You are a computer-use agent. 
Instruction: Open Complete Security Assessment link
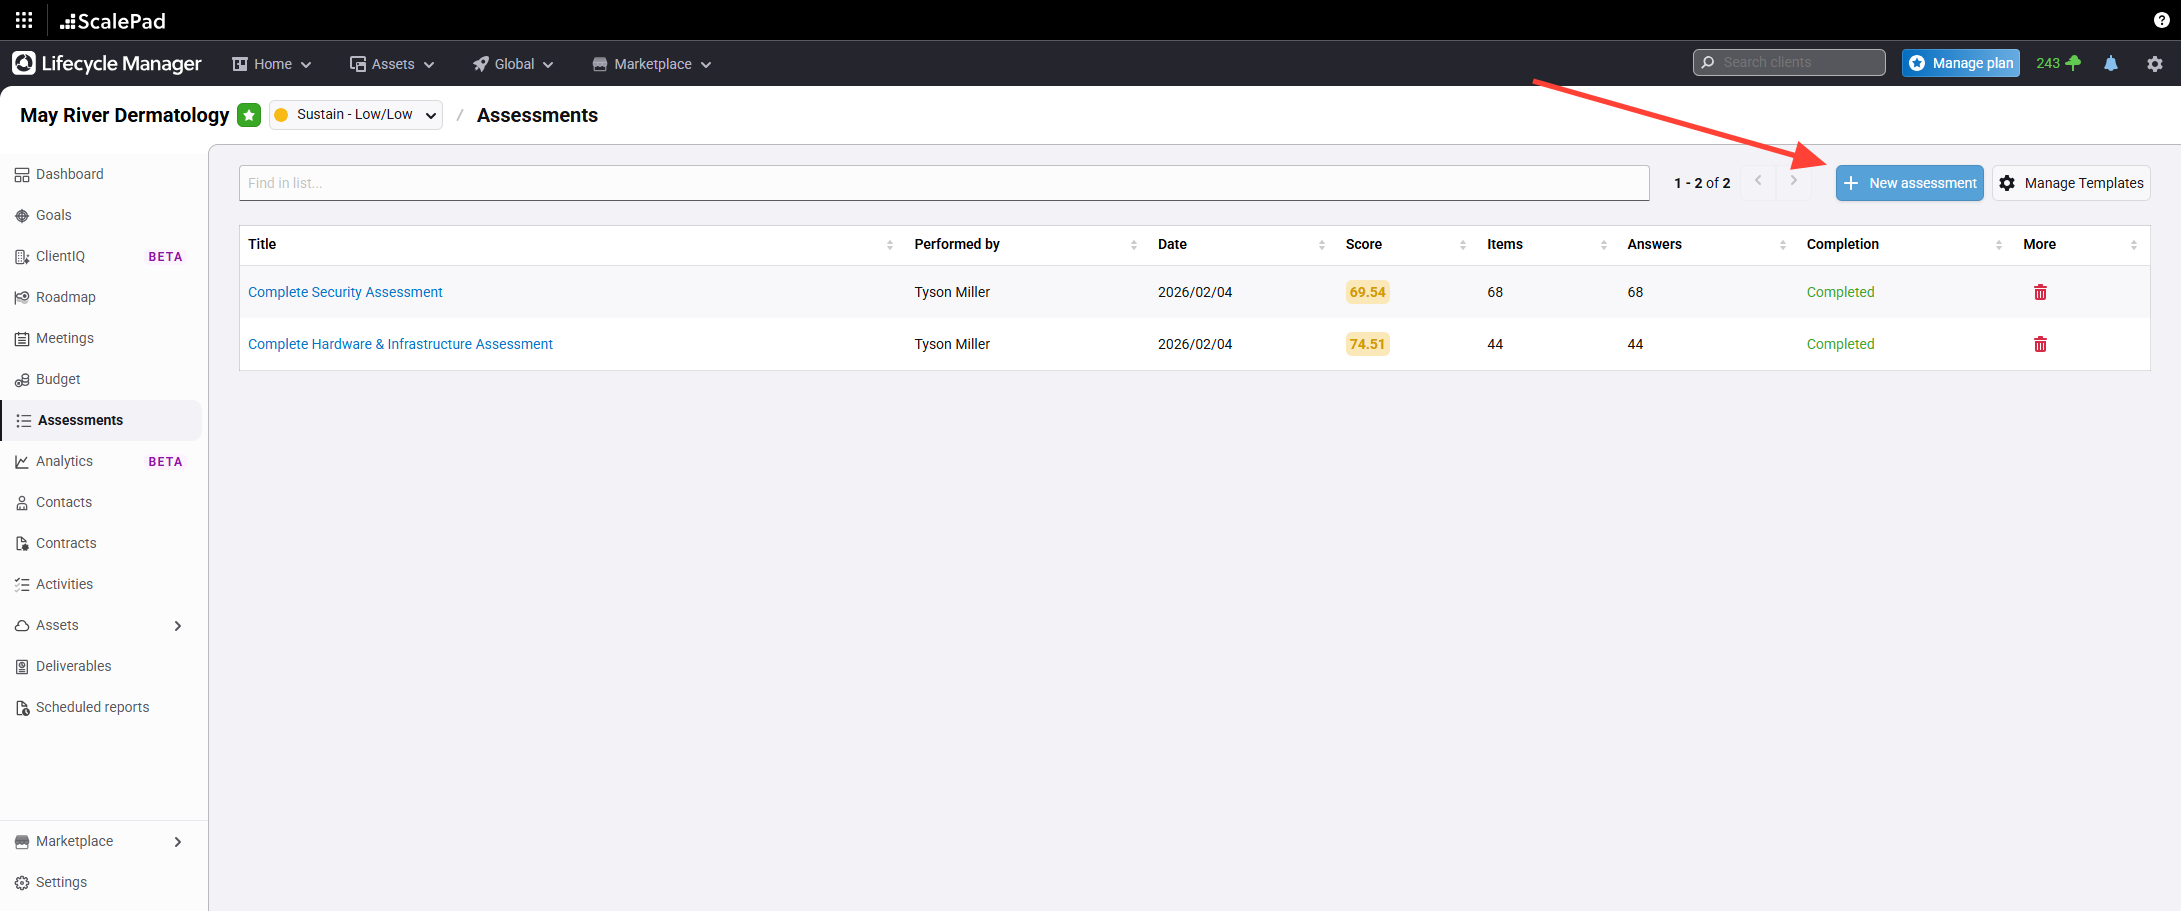345,292
